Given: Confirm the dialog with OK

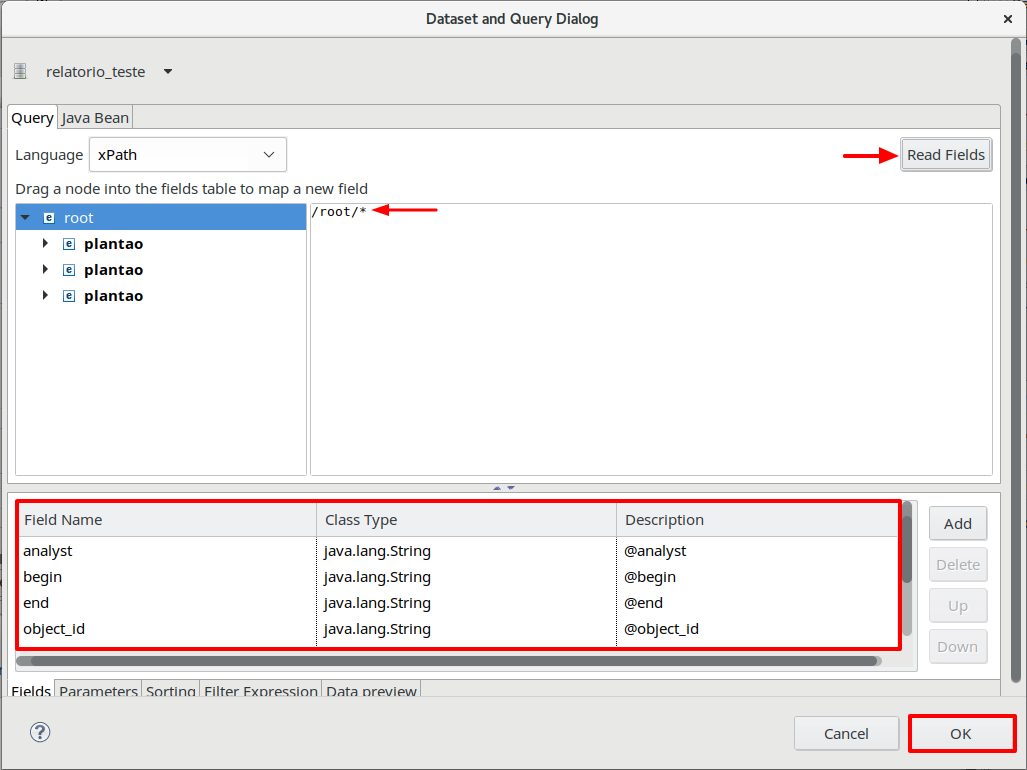Looking at the screenshot, I should pos(961,733).
